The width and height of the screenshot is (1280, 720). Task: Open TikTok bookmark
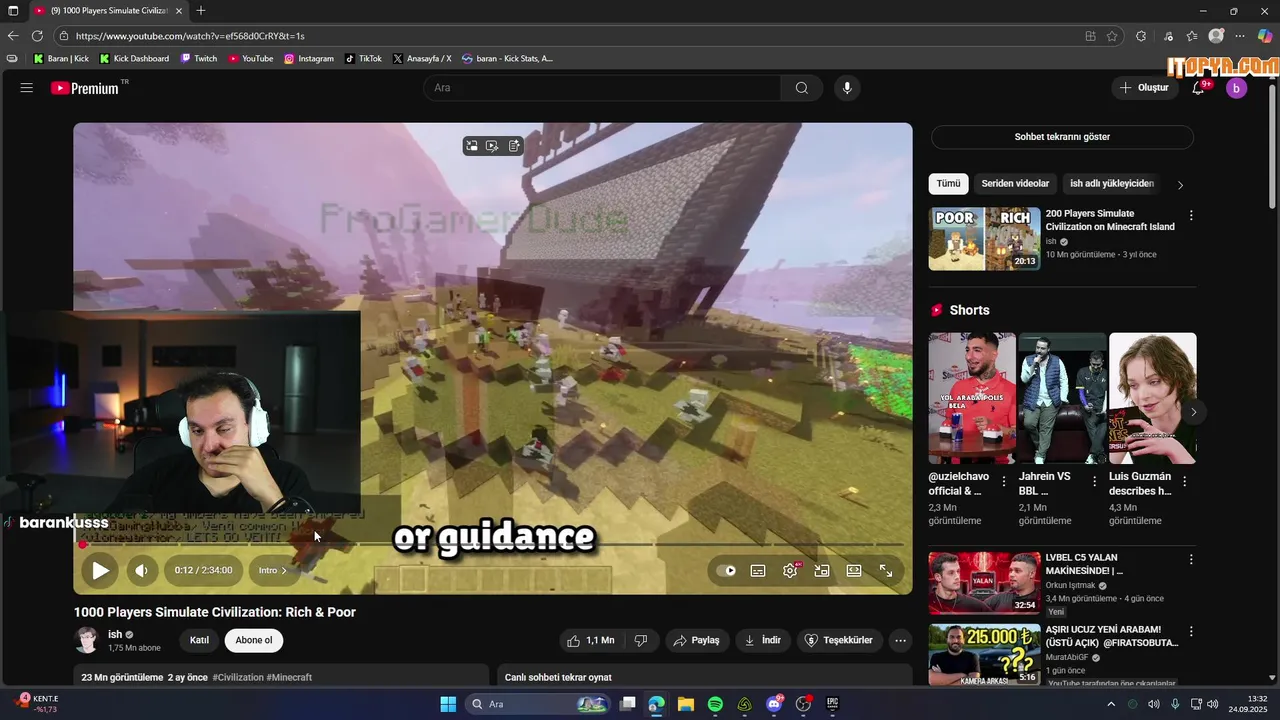pos(363,58)
